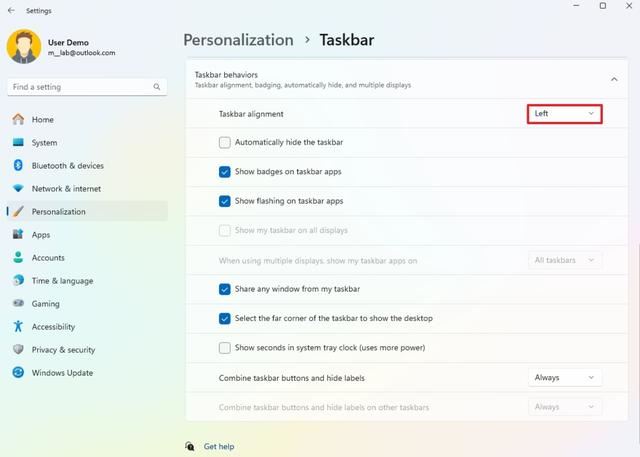
Task: Open Gaming icon in sidebar
Action: tap(18, 304)
